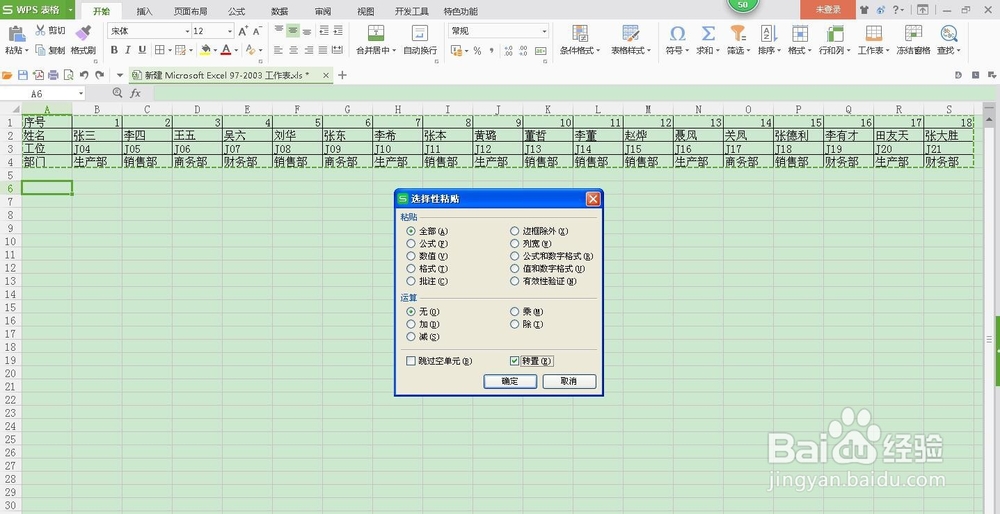Click the Omega symbol icon
The width and height of the screenshot is (1000, 514).
[x=677, y=33]
